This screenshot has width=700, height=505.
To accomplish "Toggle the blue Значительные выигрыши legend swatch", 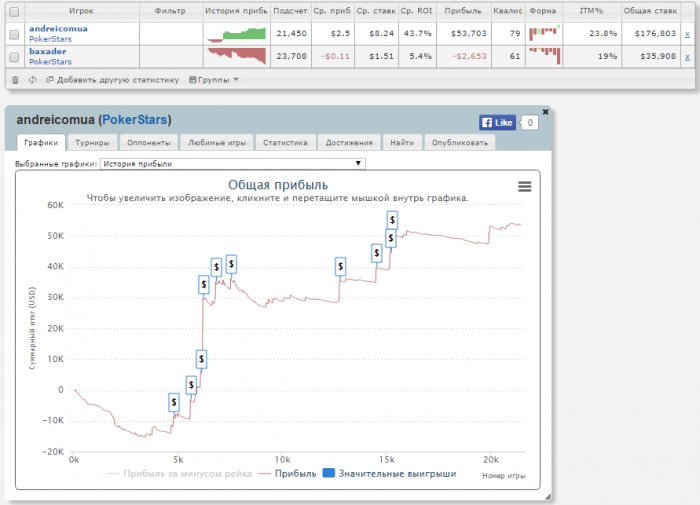I will (327, 473).
